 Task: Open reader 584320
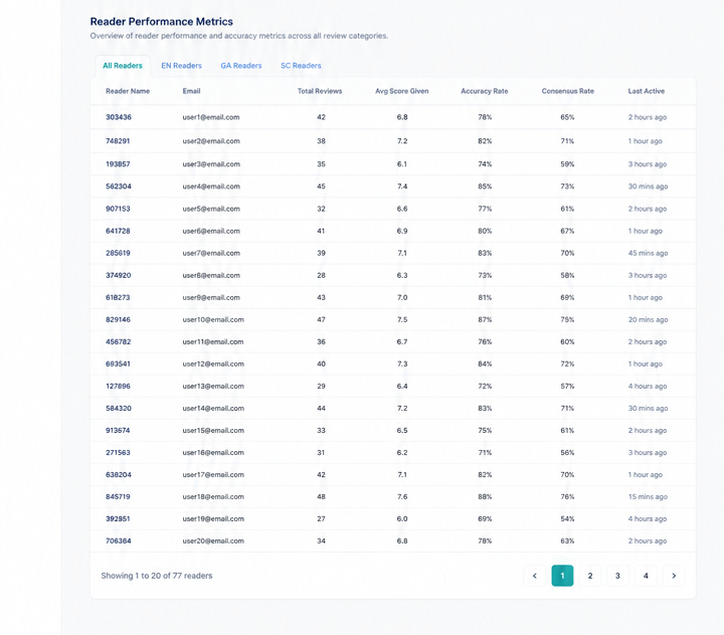pos(118,408)
